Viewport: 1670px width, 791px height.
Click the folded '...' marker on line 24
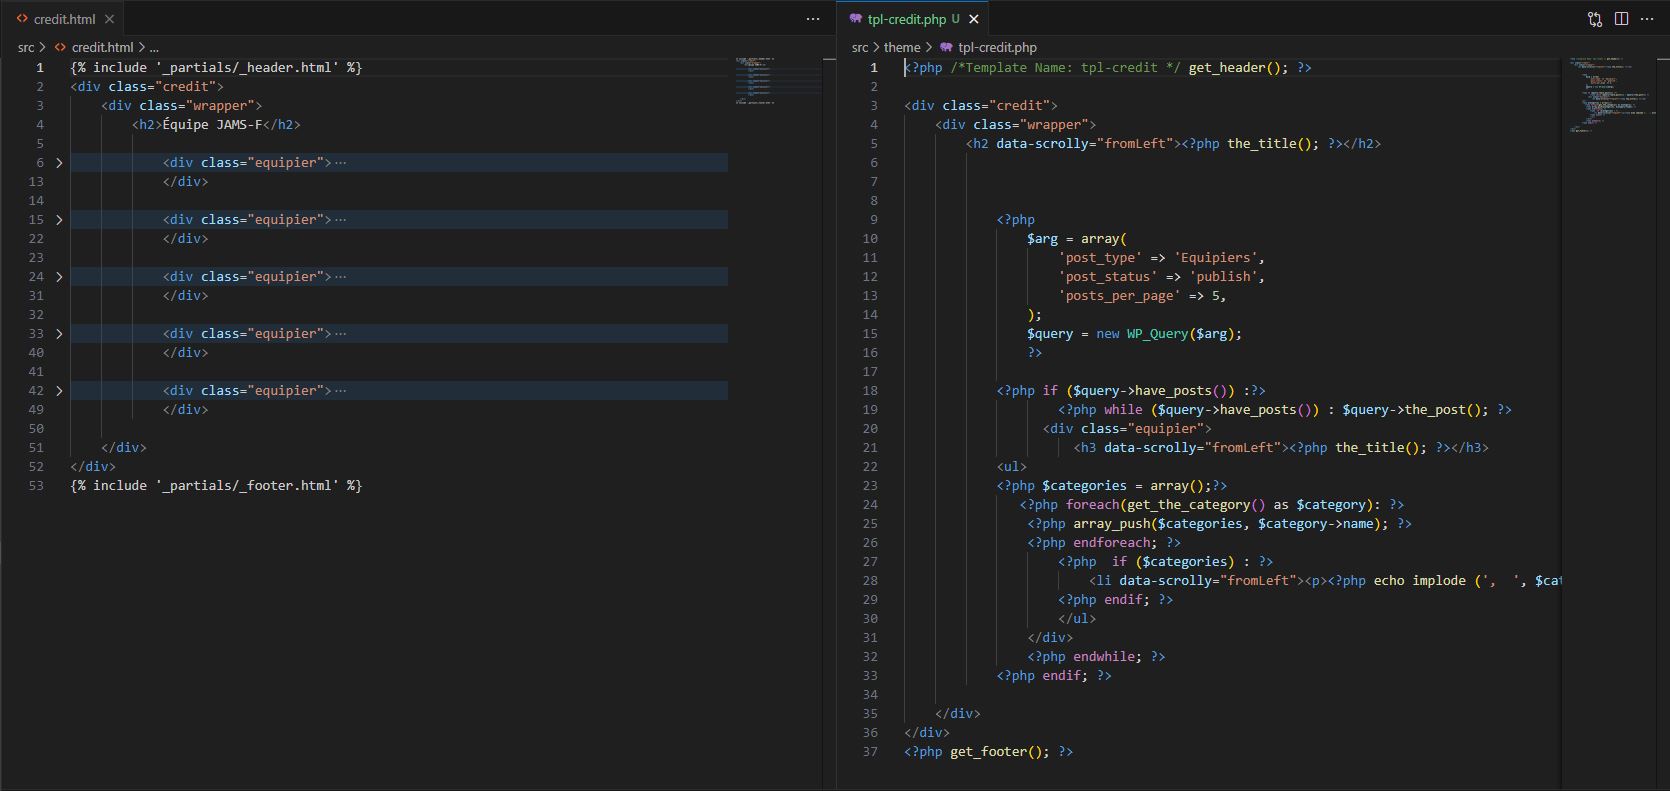click(341, 276)
